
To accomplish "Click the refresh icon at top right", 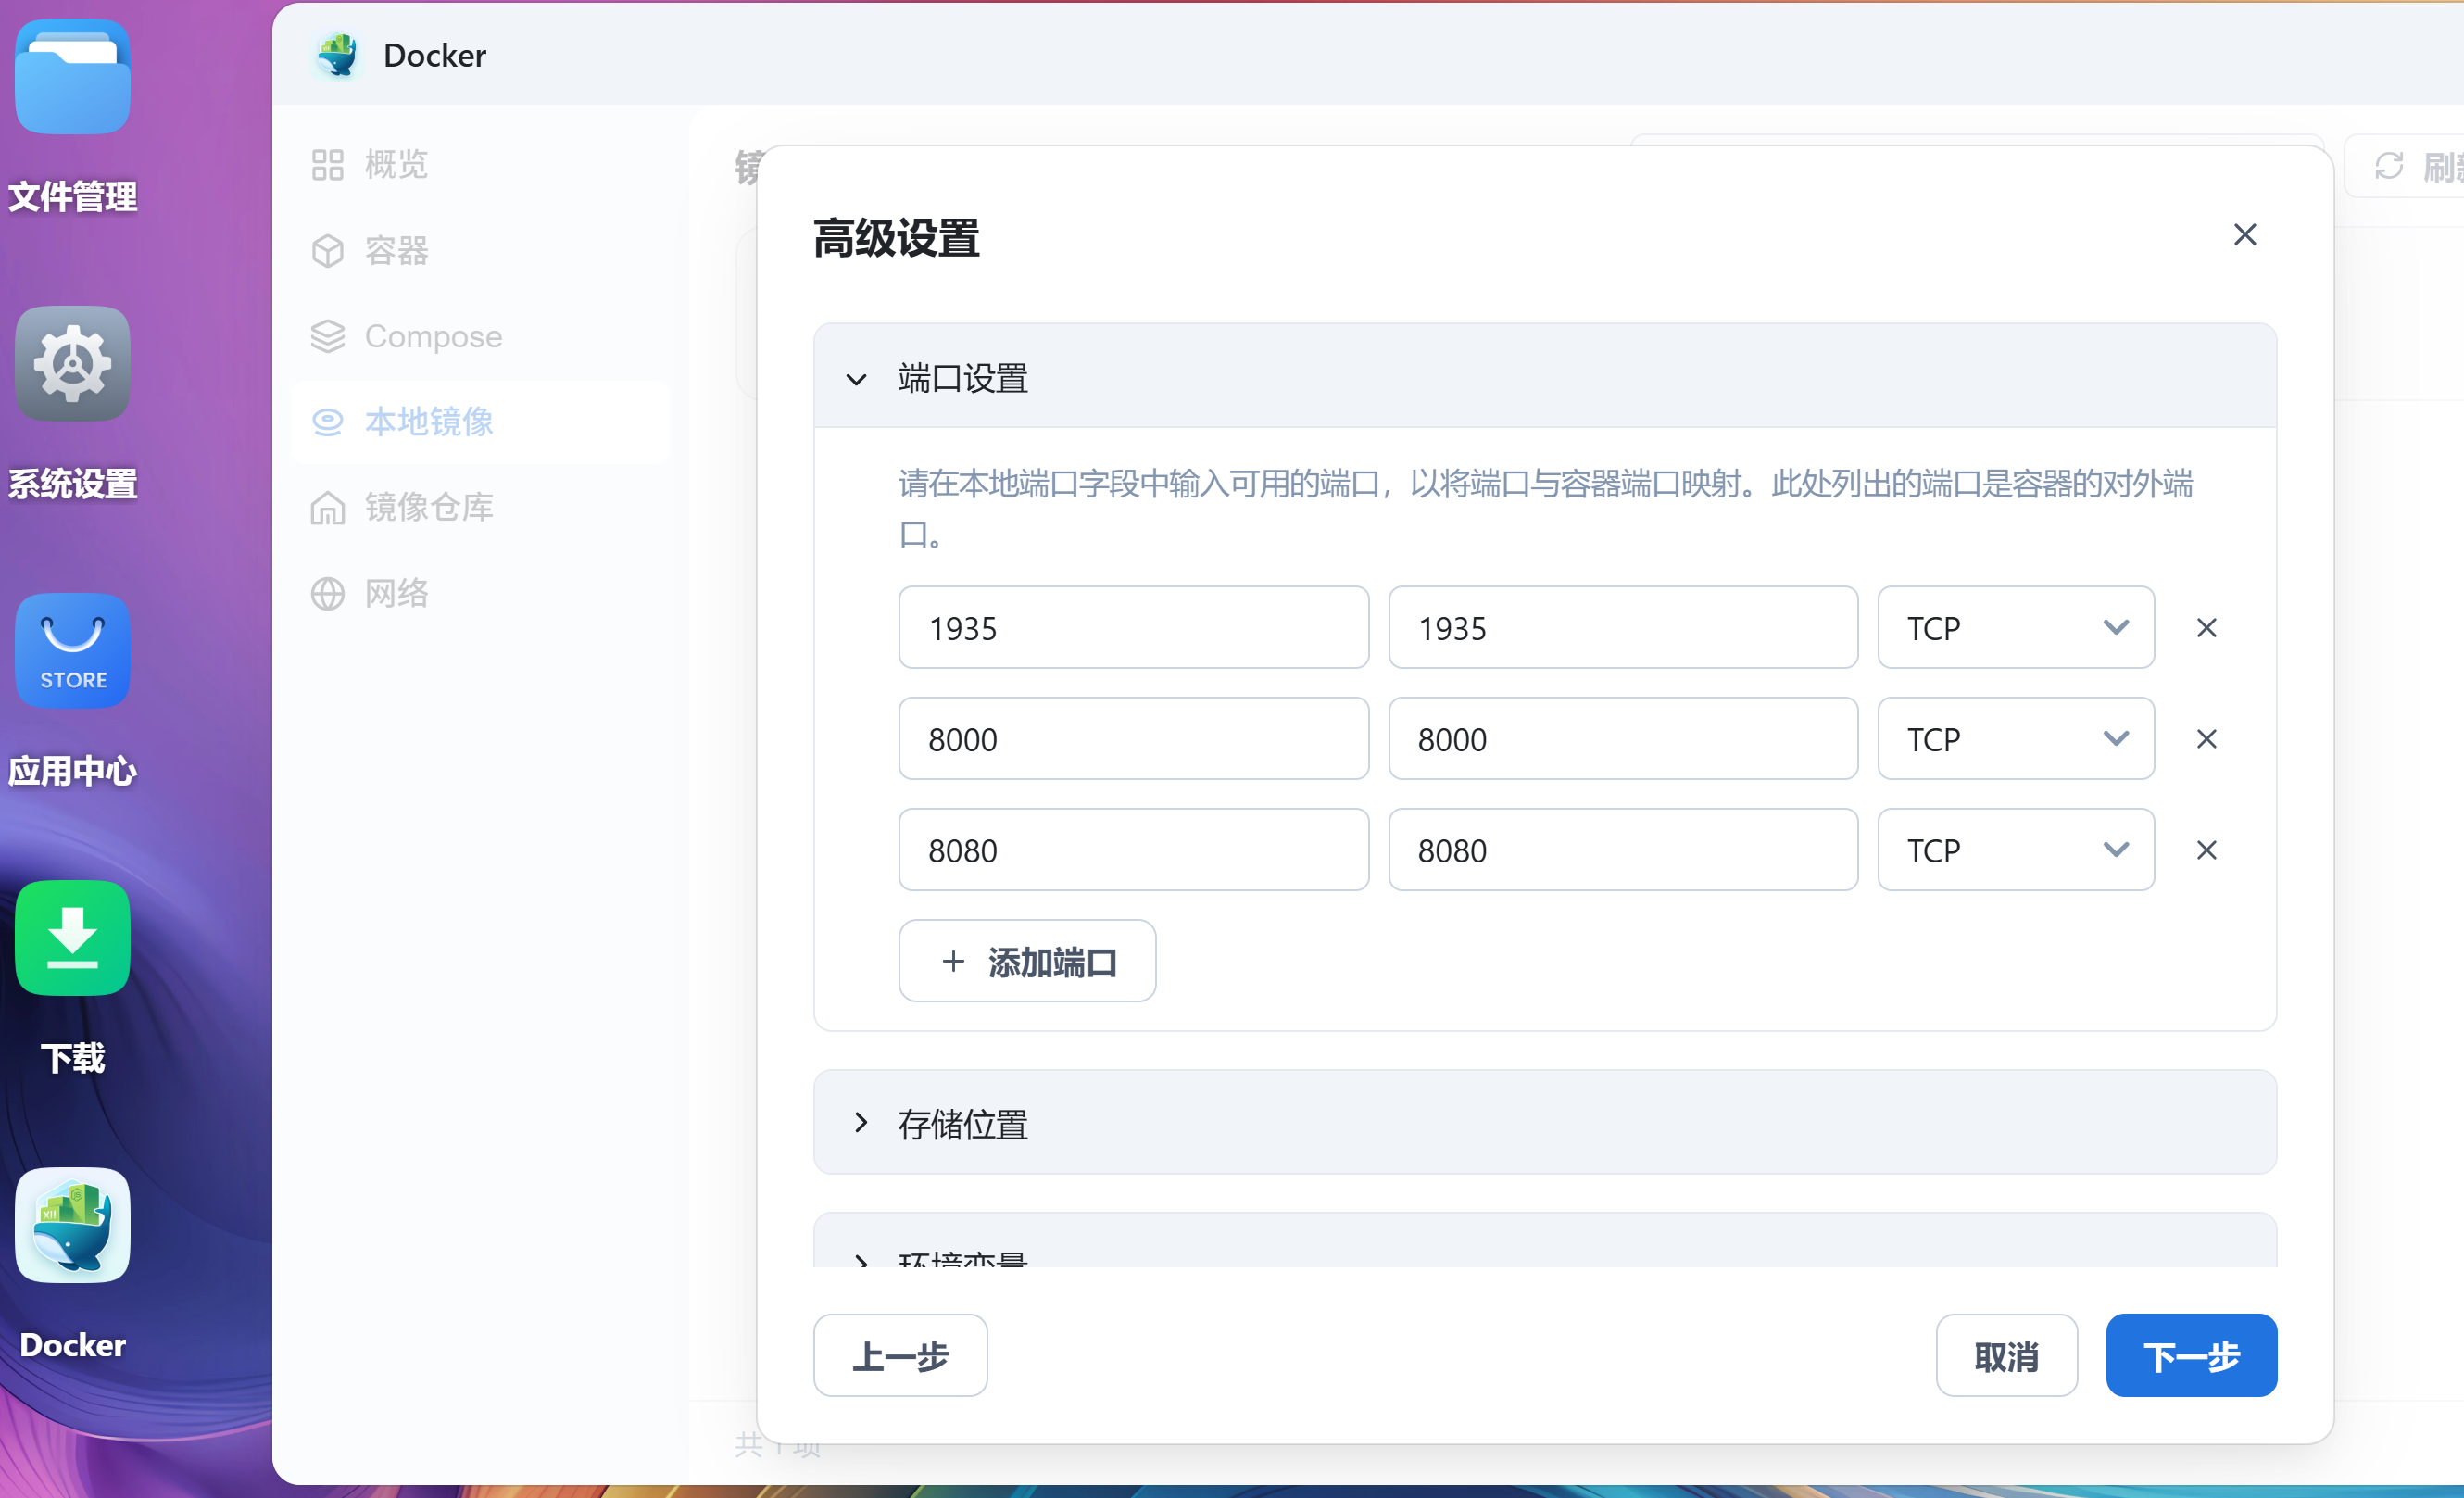I will coord(2391,165).
